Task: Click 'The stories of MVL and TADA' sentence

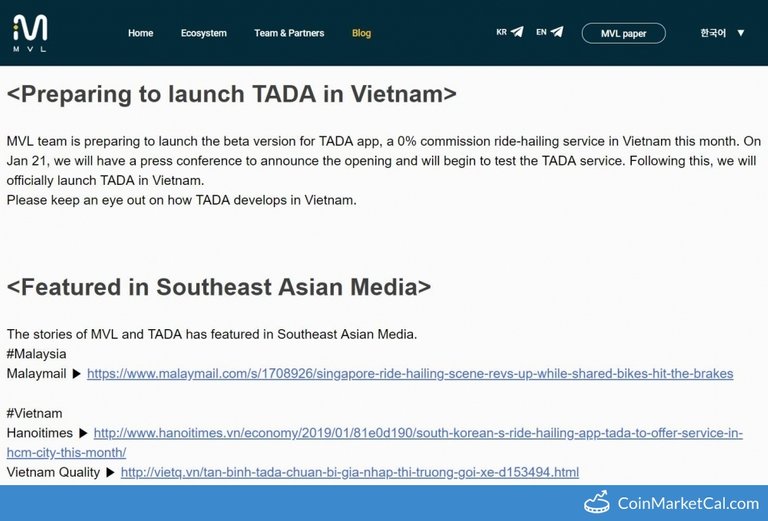Action: 212,334
